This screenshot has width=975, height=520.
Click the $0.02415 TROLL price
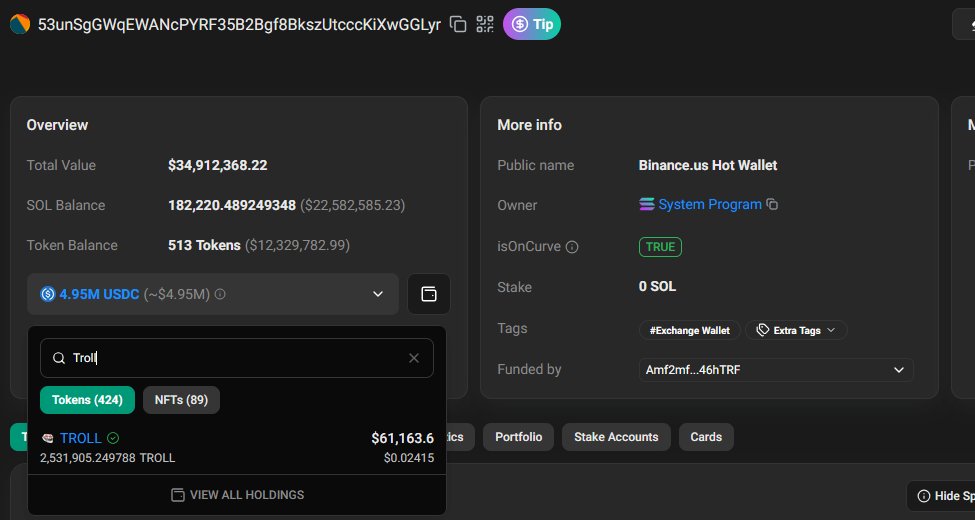point(409,458)
